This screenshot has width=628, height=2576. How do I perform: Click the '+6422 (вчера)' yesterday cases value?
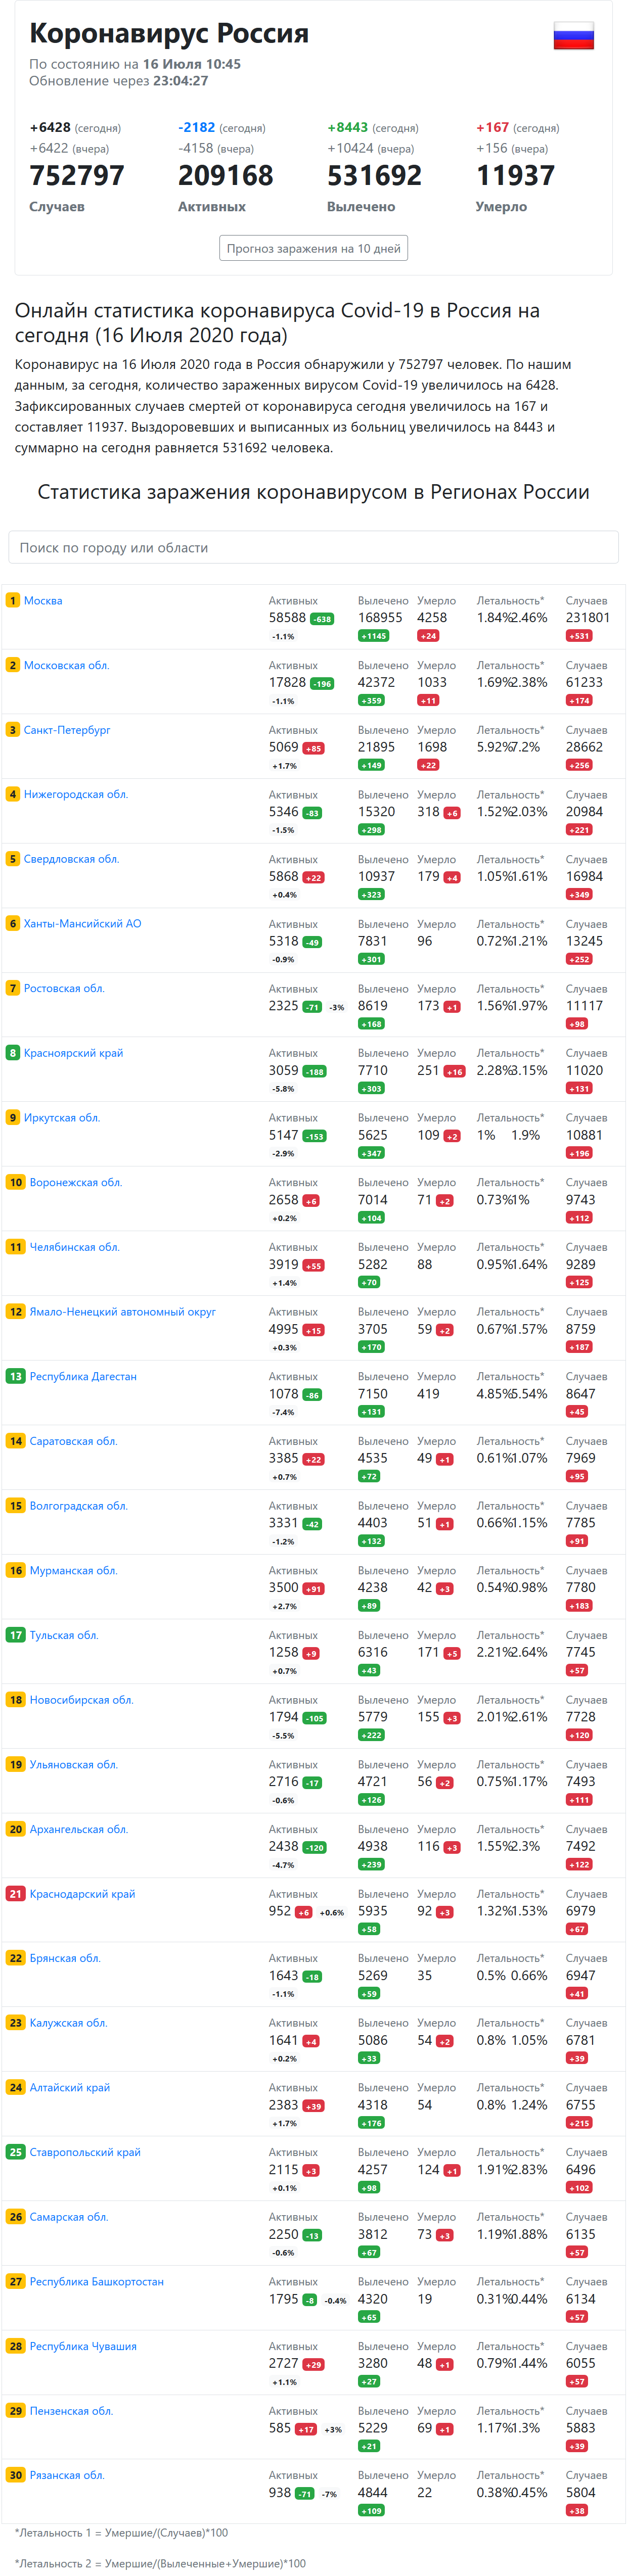tap(69, 149)
